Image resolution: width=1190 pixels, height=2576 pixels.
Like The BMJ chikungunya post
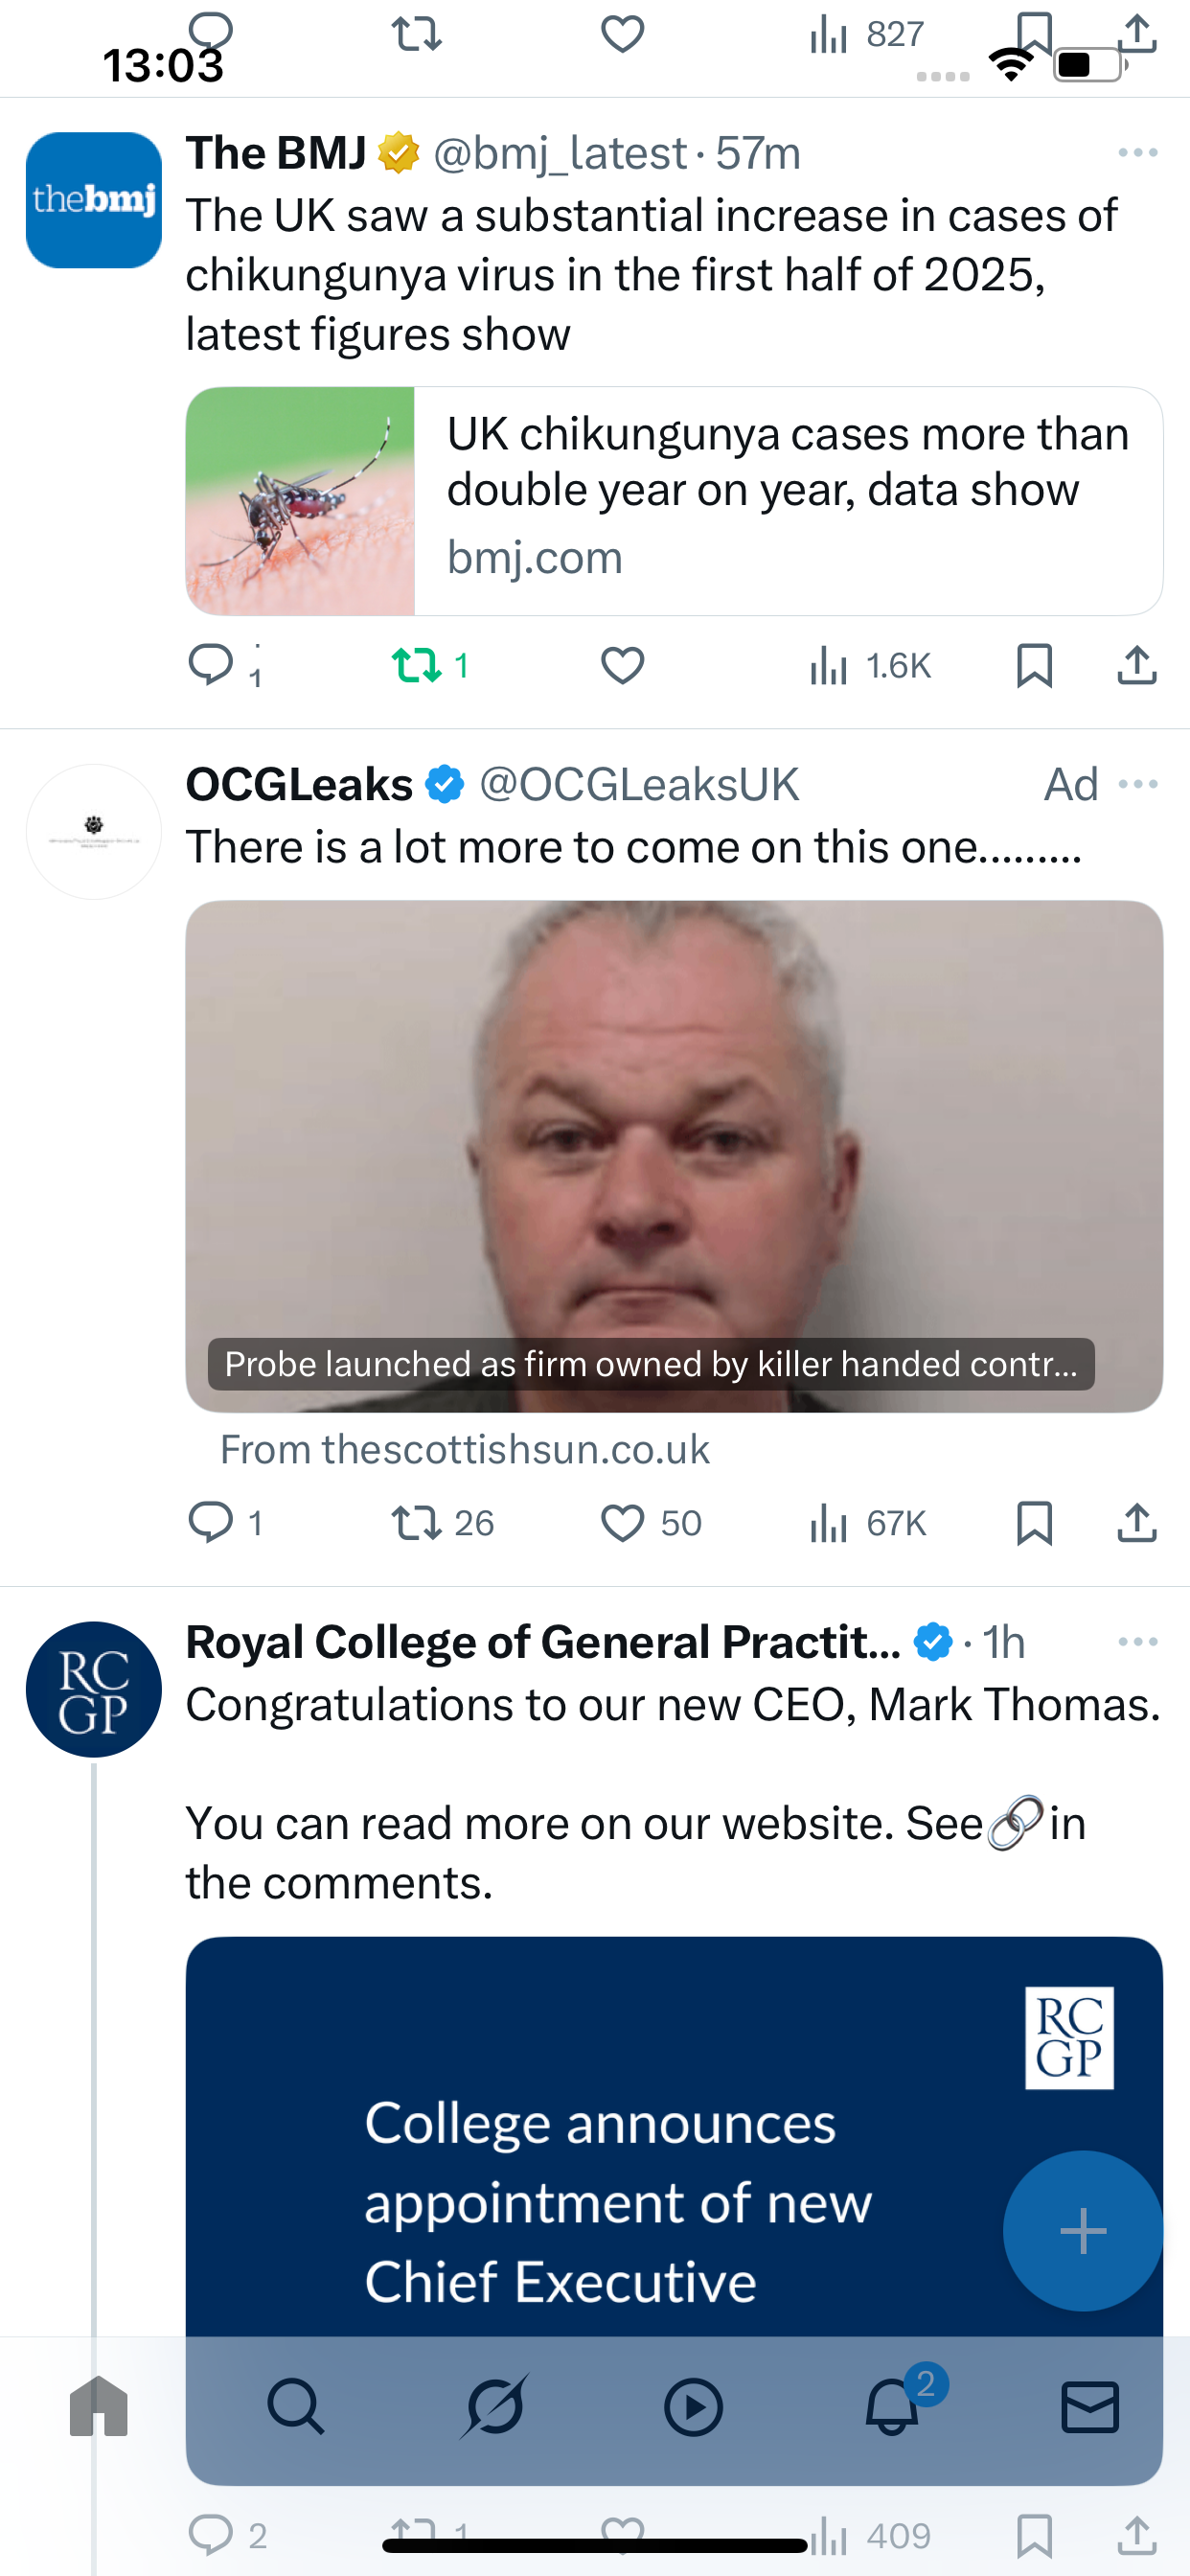tap(622, 666)
